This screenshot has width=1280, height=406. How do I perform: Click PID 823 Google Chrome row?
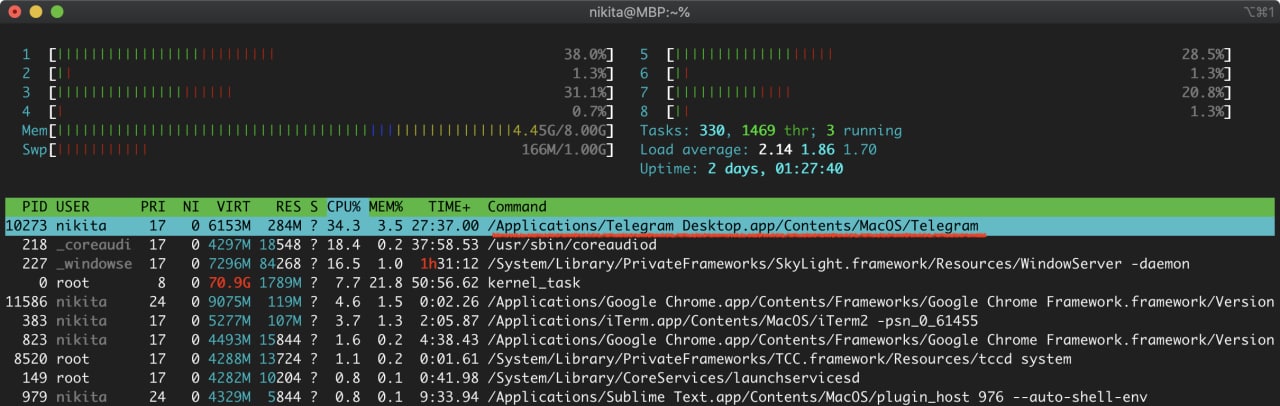[x=640, y=341]
